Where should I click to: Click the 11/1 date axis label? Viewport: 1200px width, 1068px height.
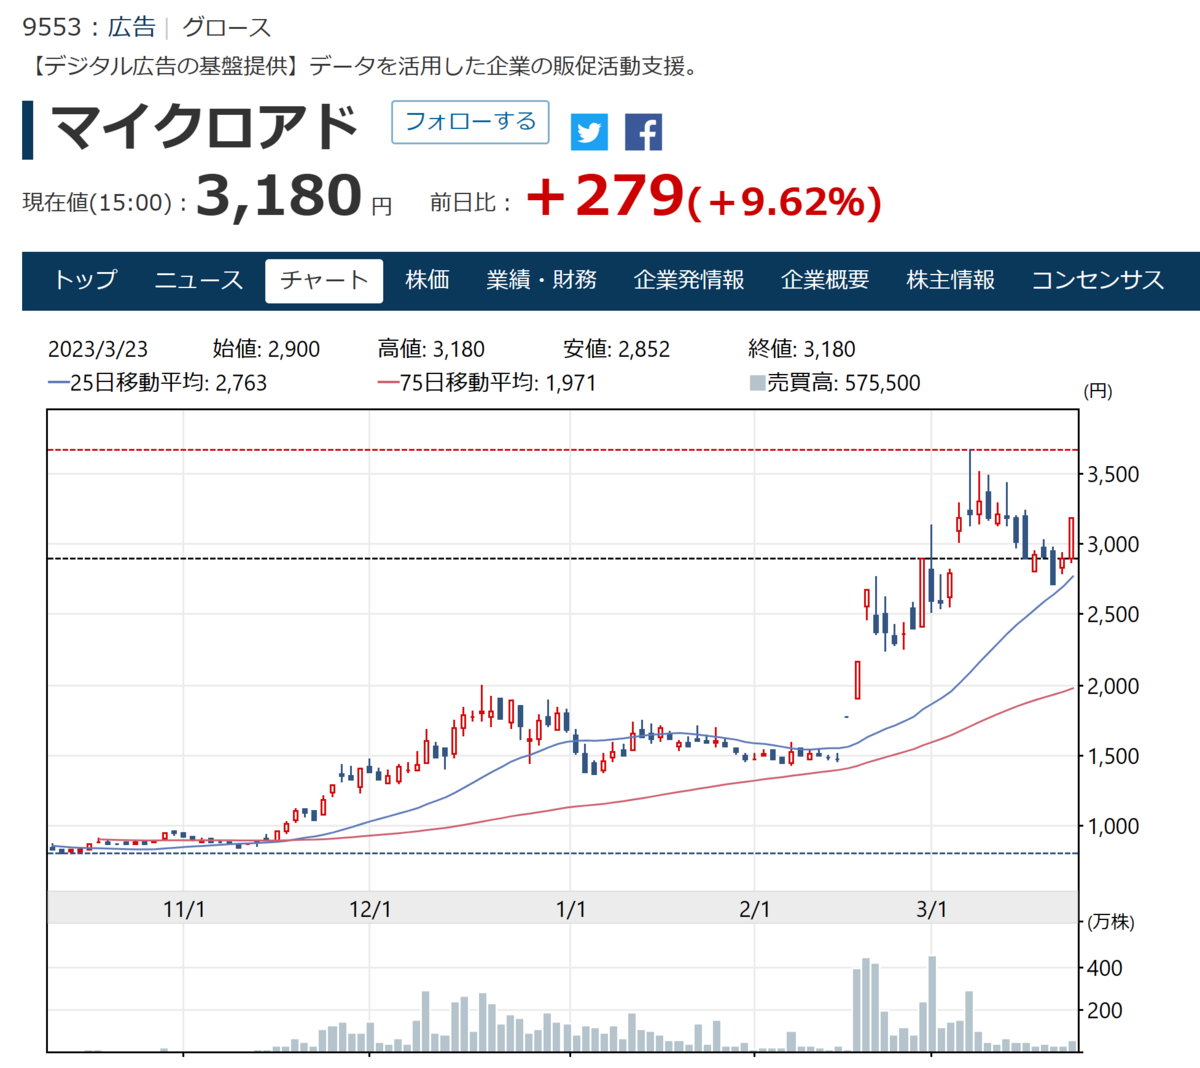[184, 910]
